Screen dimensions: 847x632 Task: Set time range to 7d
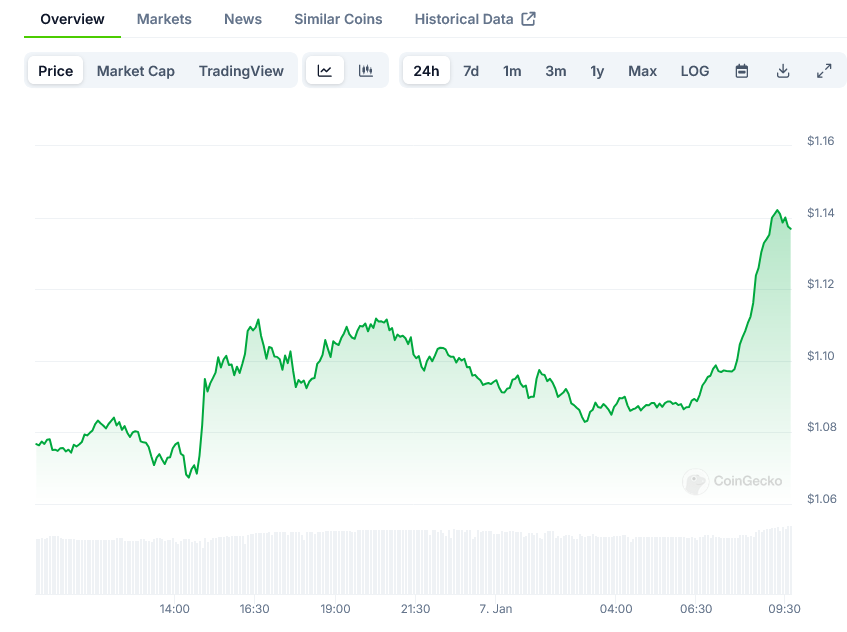click(x=471, y=71)
